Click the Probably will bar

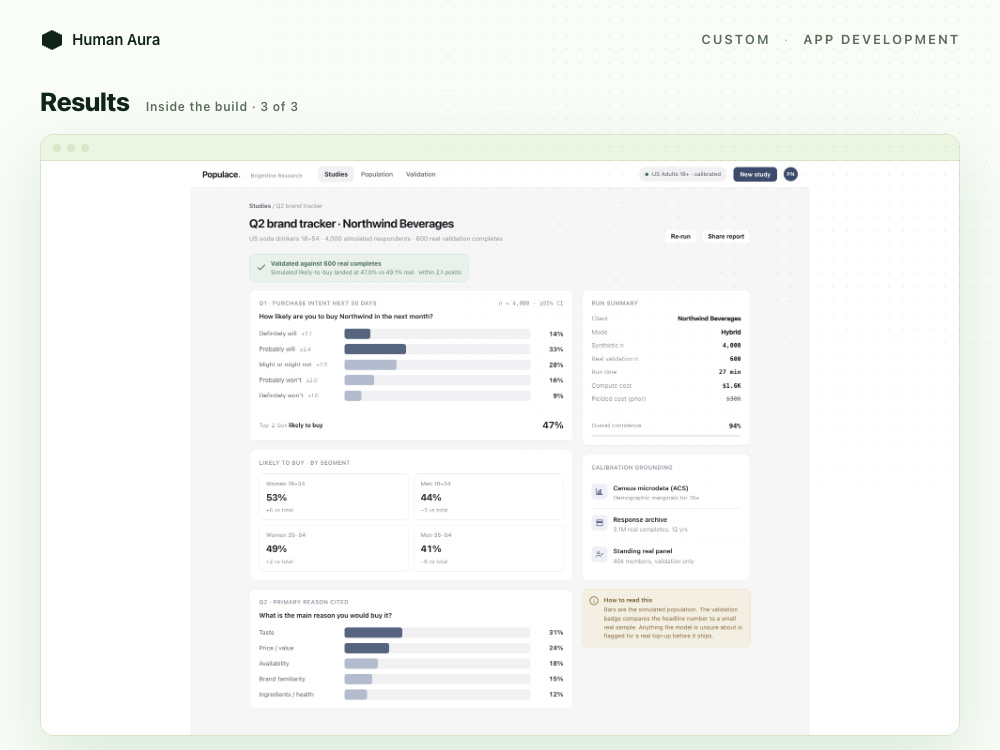point(437,349)
